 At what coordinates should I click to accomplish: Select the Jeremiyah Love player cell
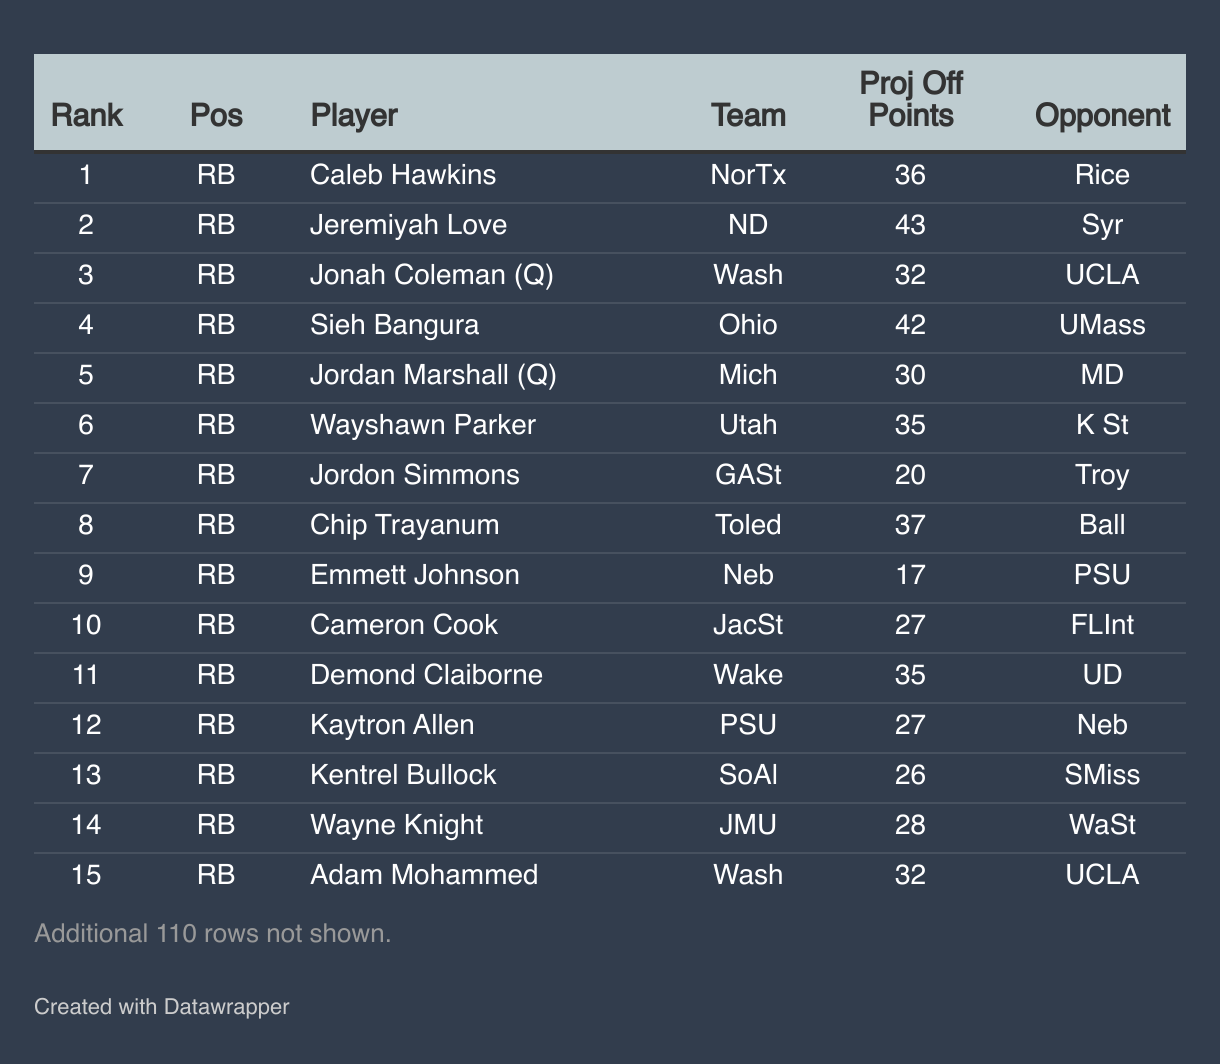click(408, 225)
